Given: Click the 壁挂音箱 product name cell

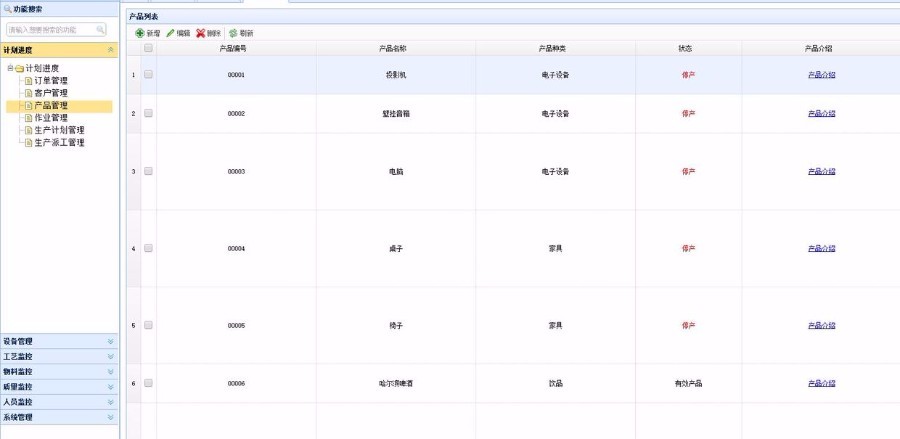Looking at the screenshot, I should coord(396,114).
